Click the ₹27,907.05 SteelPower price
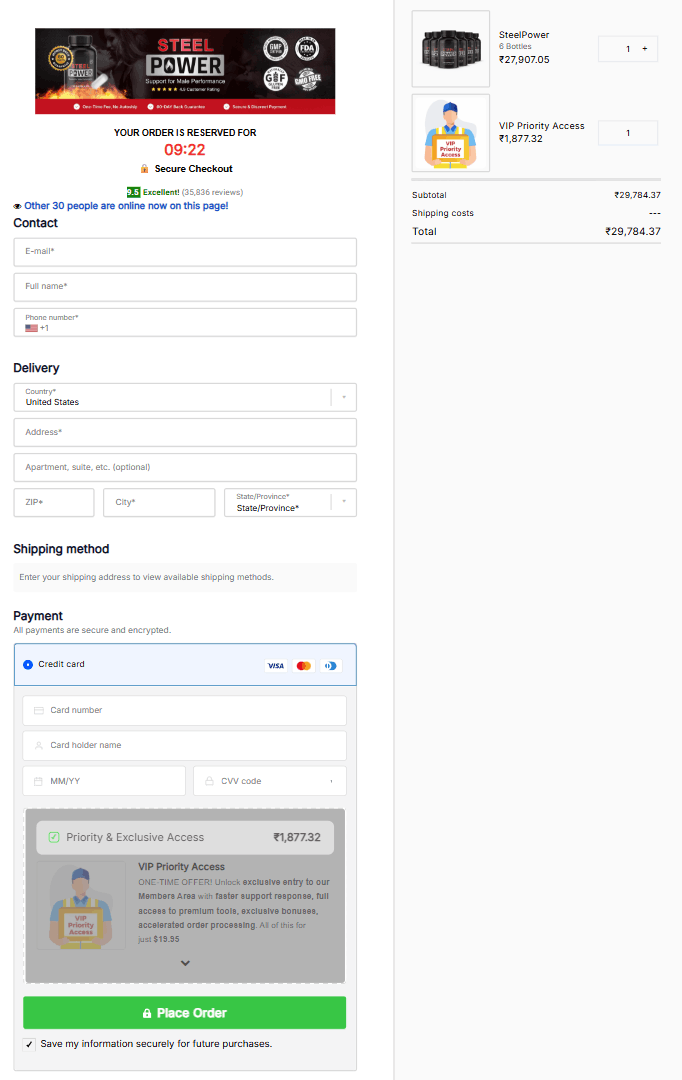Screen dimensions: 682x1080 [x=524, y=60]
